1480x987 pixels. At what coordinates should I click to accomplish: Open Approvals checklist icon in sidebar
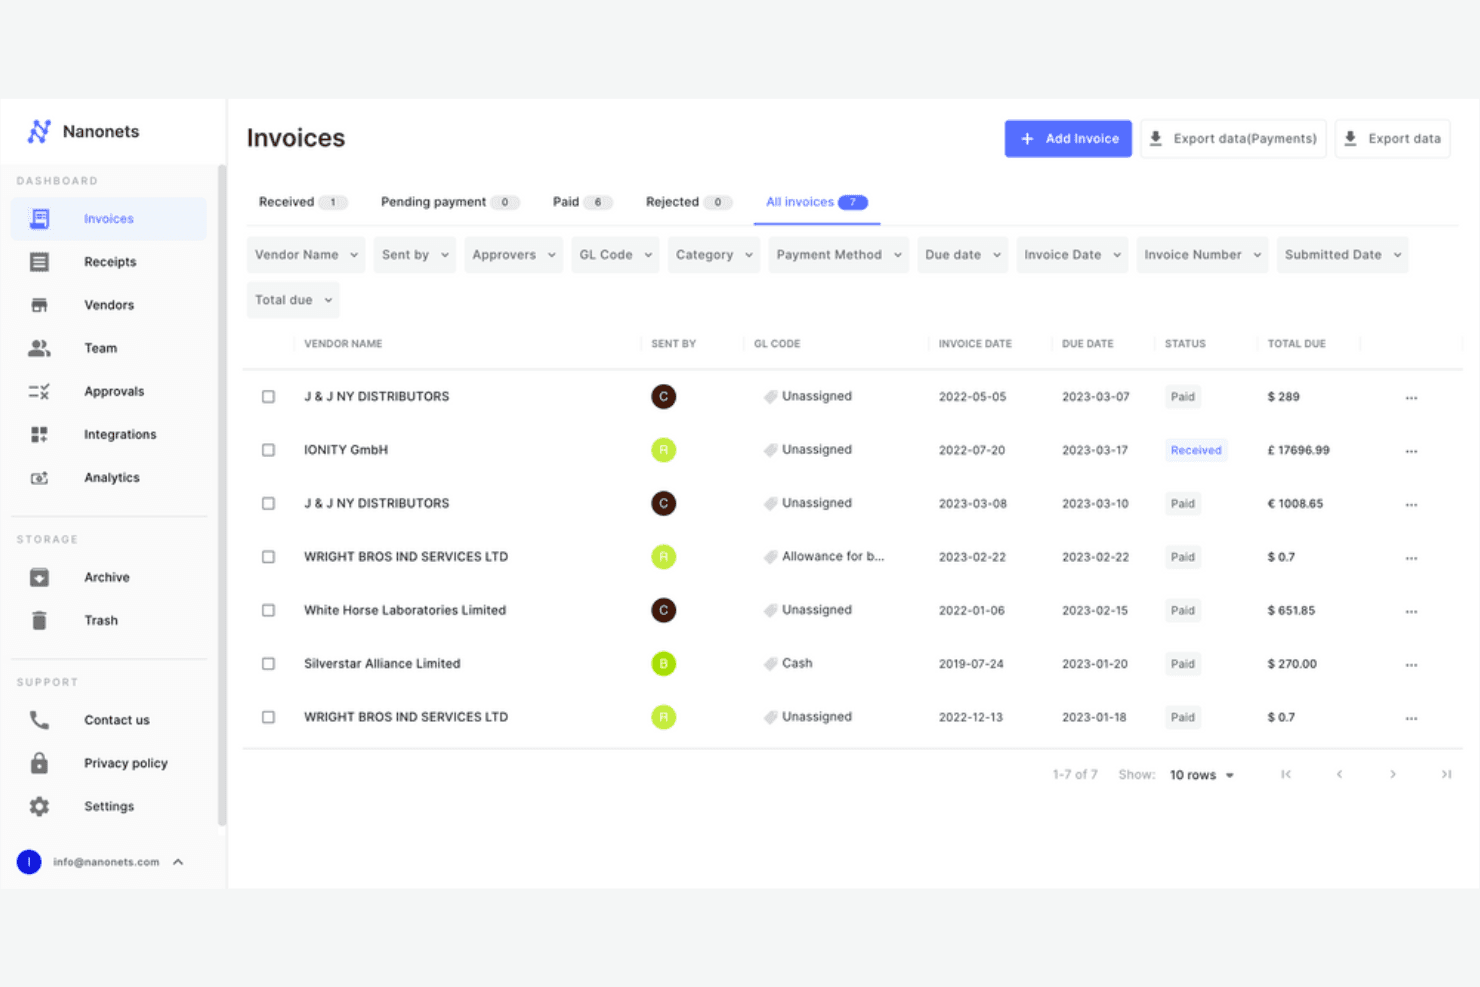point(39,391)
